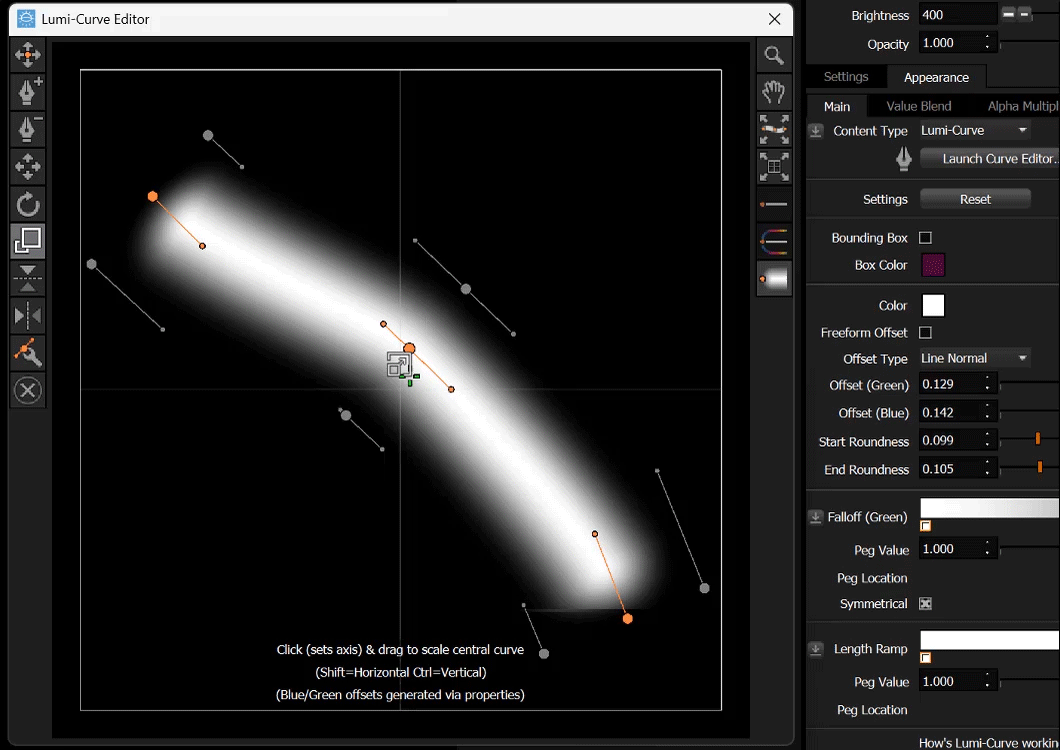The width and height of the screenshot is (1060, 750).
Task: Click the Reset settings button
Action: [x=974, y=199]
